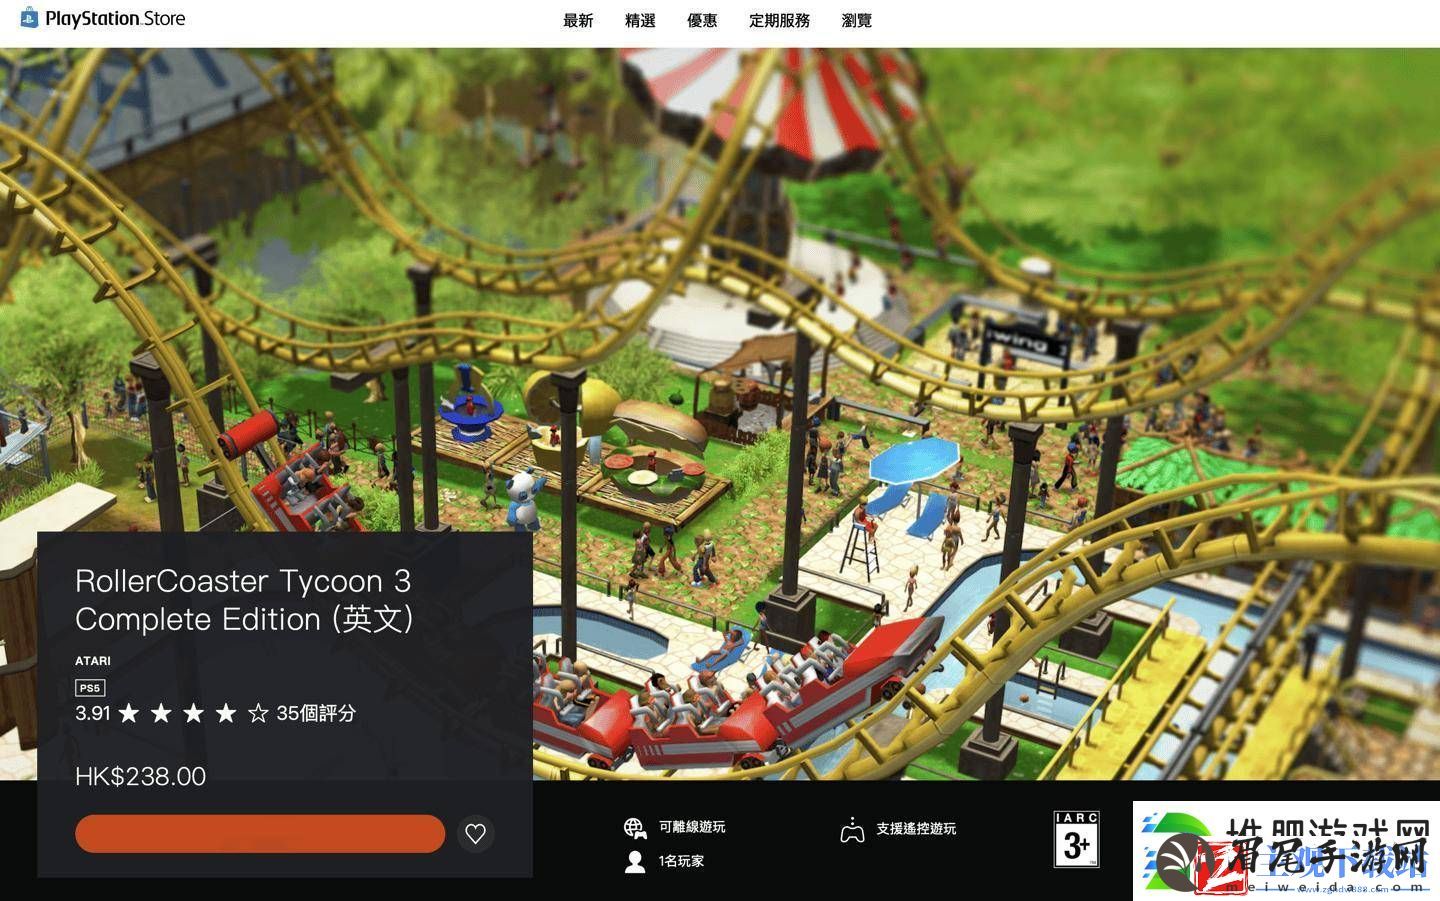Click the remote play controller icon
1440x901 pixels.
(x=852, y=830)
